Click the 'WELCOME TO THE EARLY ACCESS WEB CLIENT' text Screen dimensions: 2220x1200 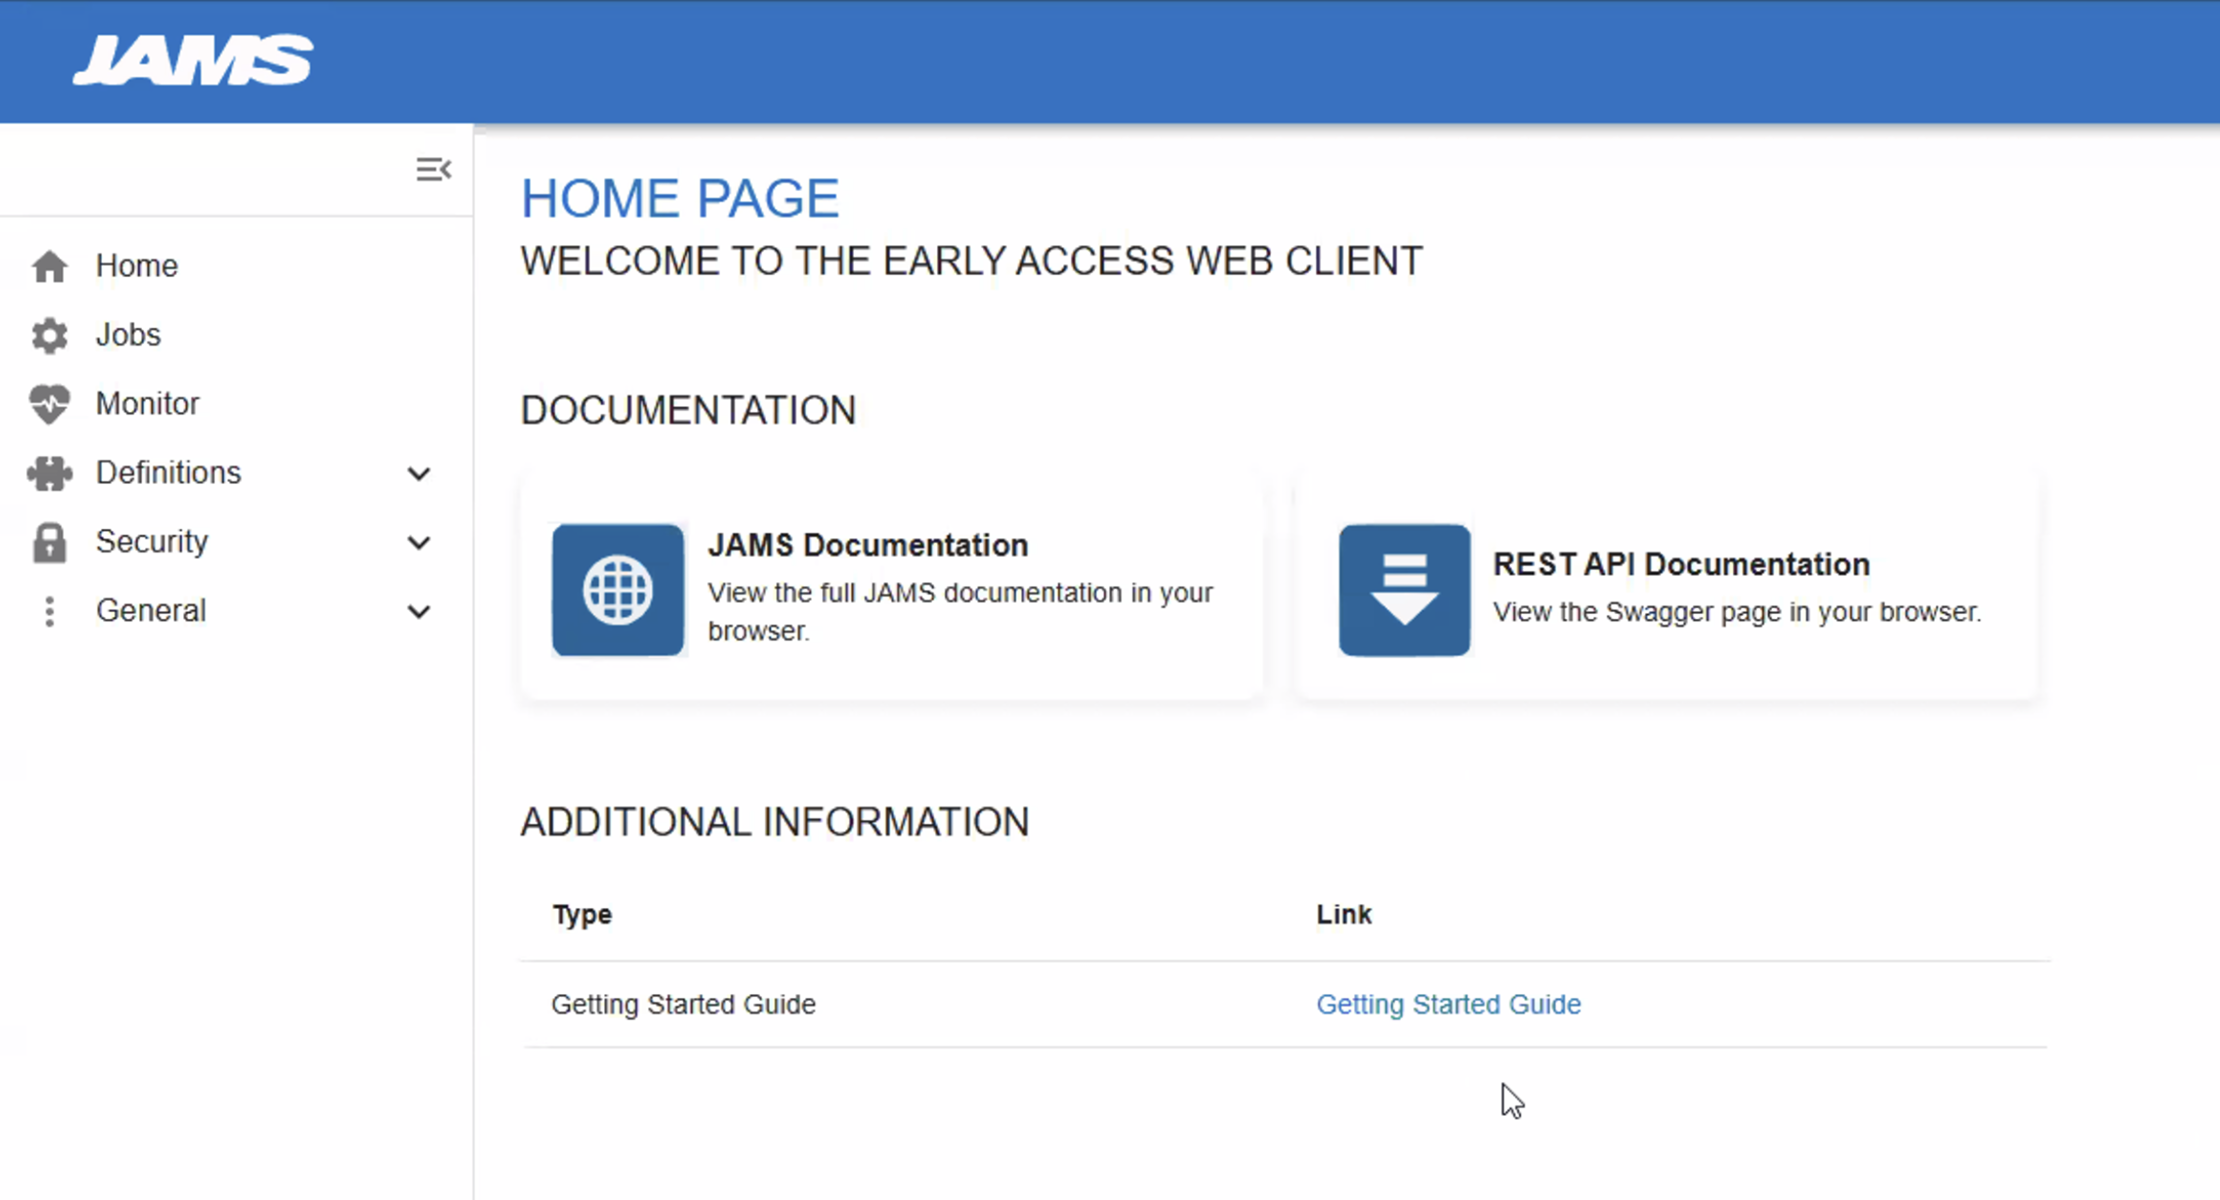[971, 262]
